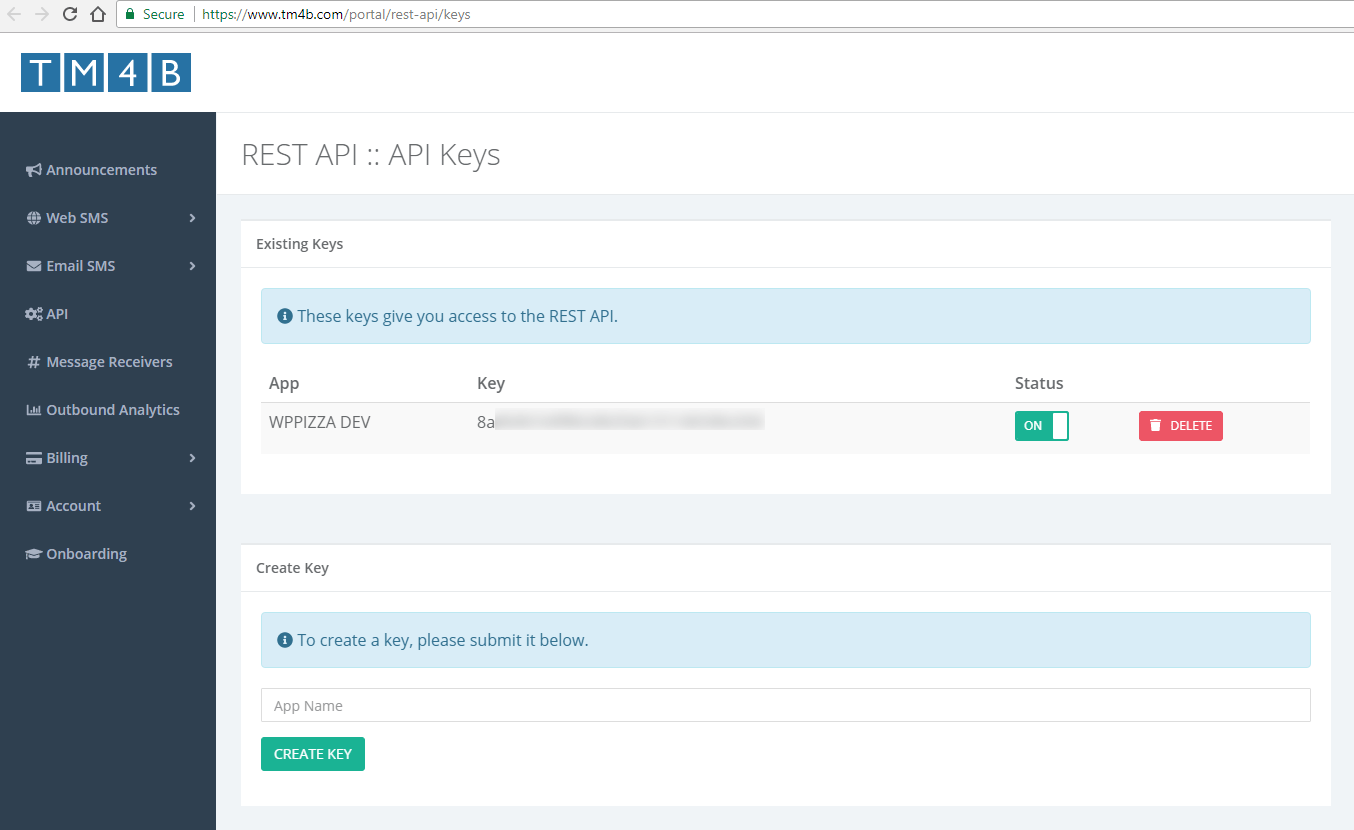Click the browser back arrow
1354x830 pixels.
click(14, 14)
